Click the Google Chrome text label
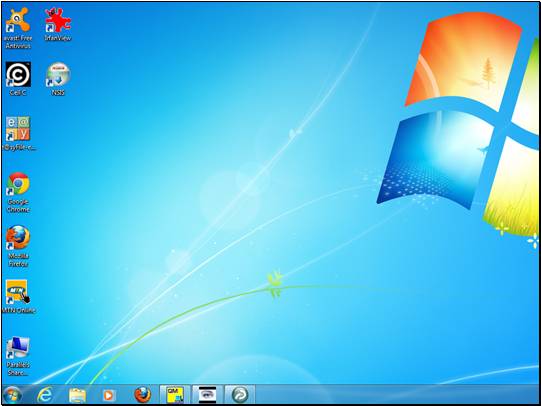Viewport: 541px width, 406px height. point(18,206)
